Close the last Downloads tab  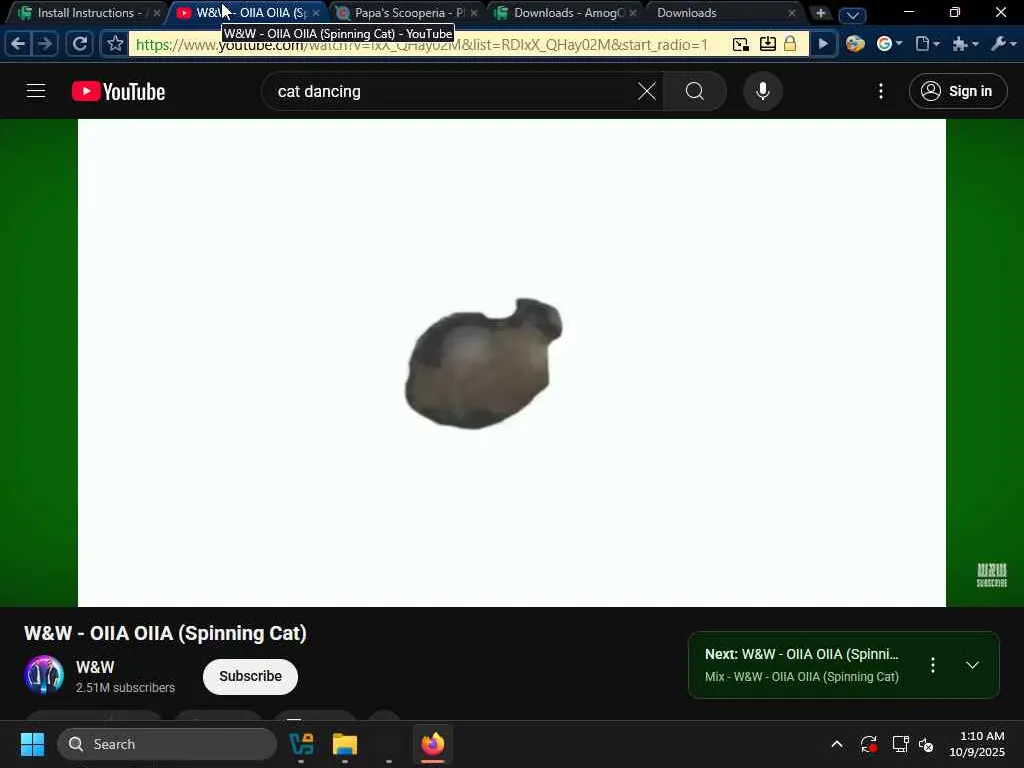point(792,13)
